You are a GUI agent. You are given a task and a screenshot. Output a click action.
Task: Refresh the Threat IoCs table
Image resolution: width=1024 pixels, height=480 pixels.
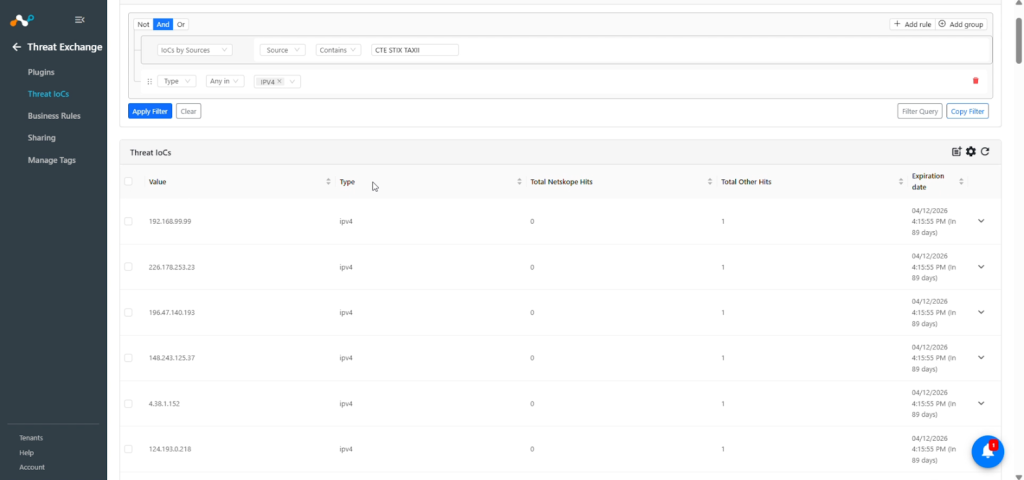click(985, 152)
